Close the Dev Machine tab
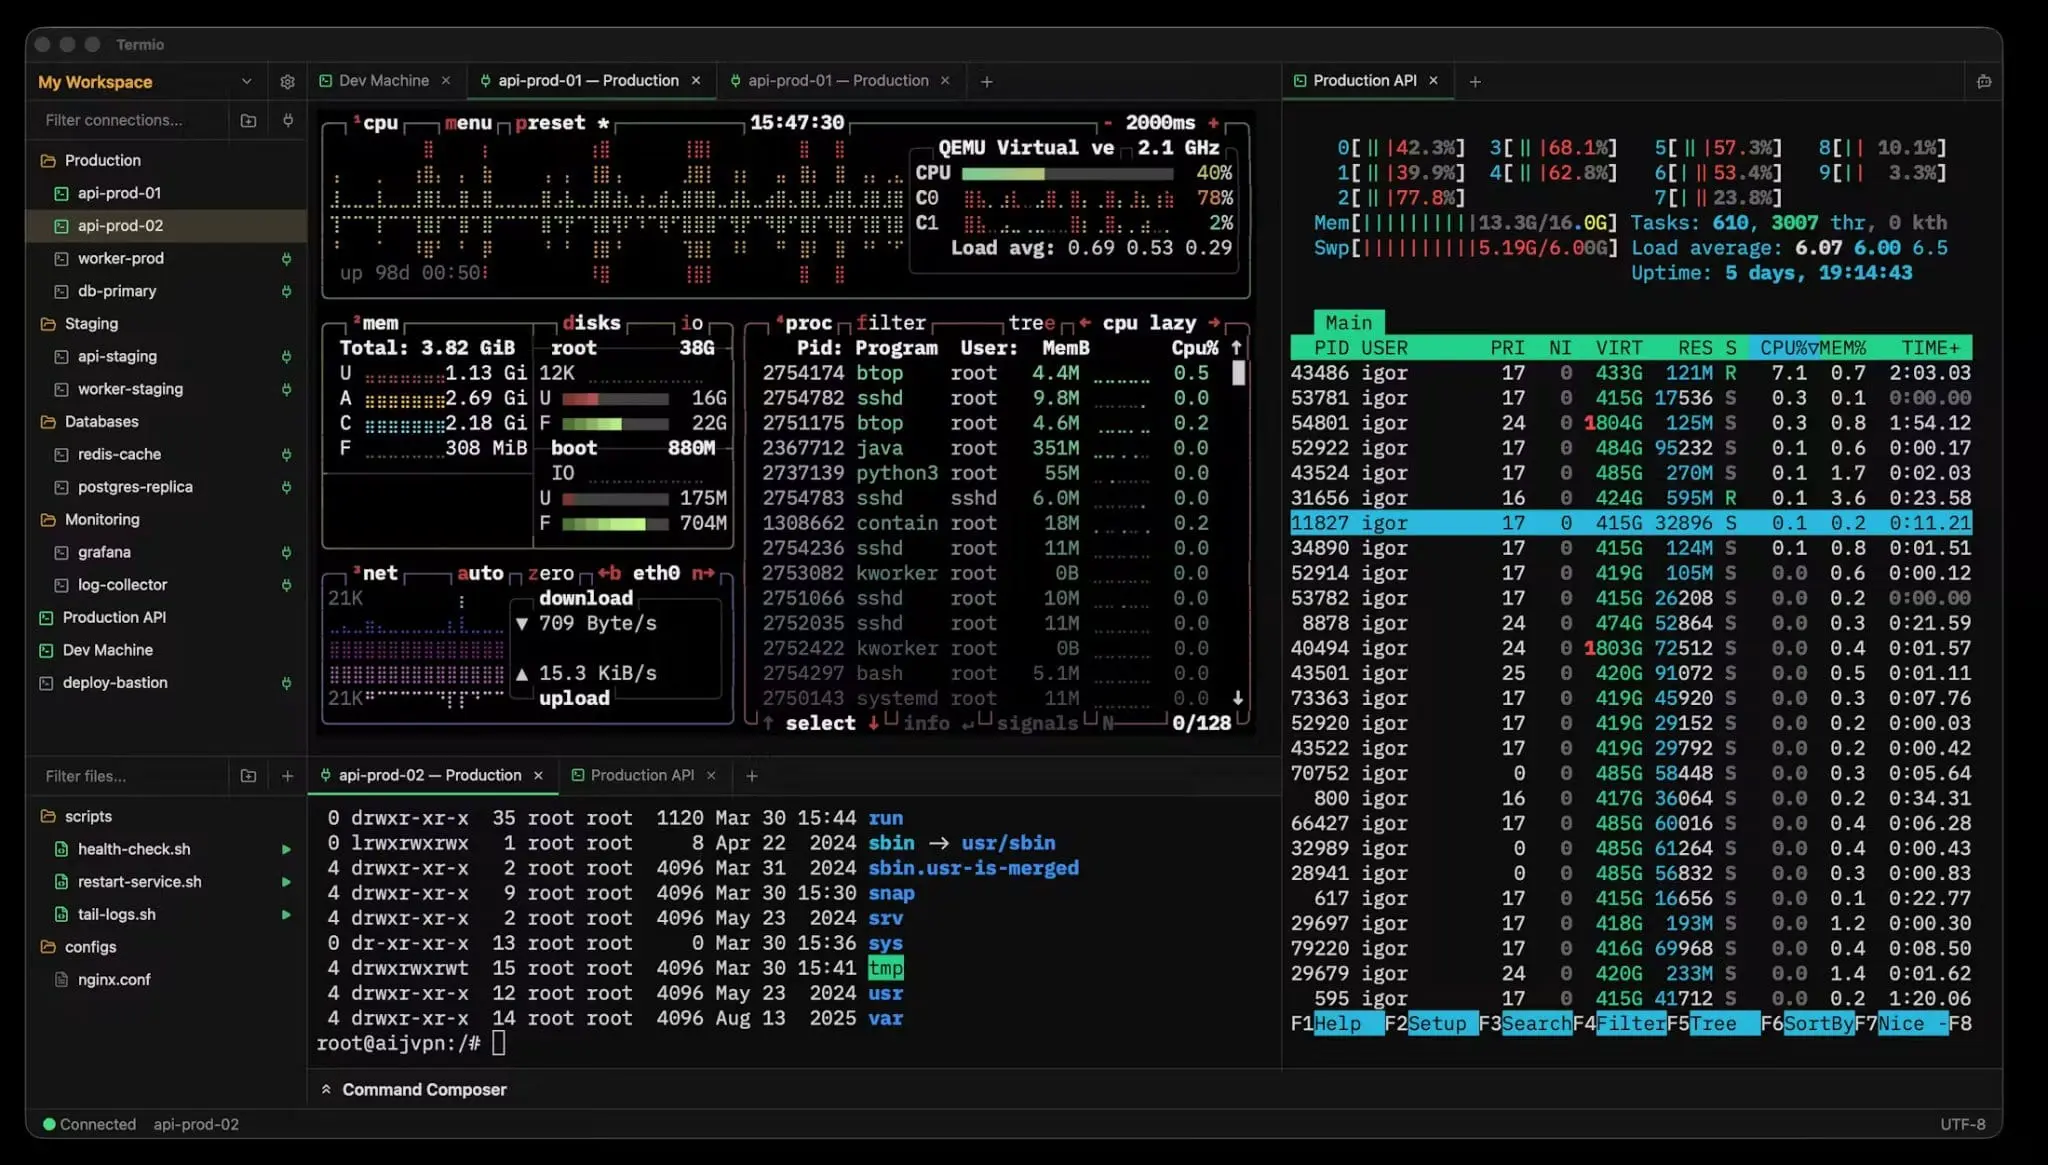This screenshot has width=2048, height=1165. pos(446,81)
